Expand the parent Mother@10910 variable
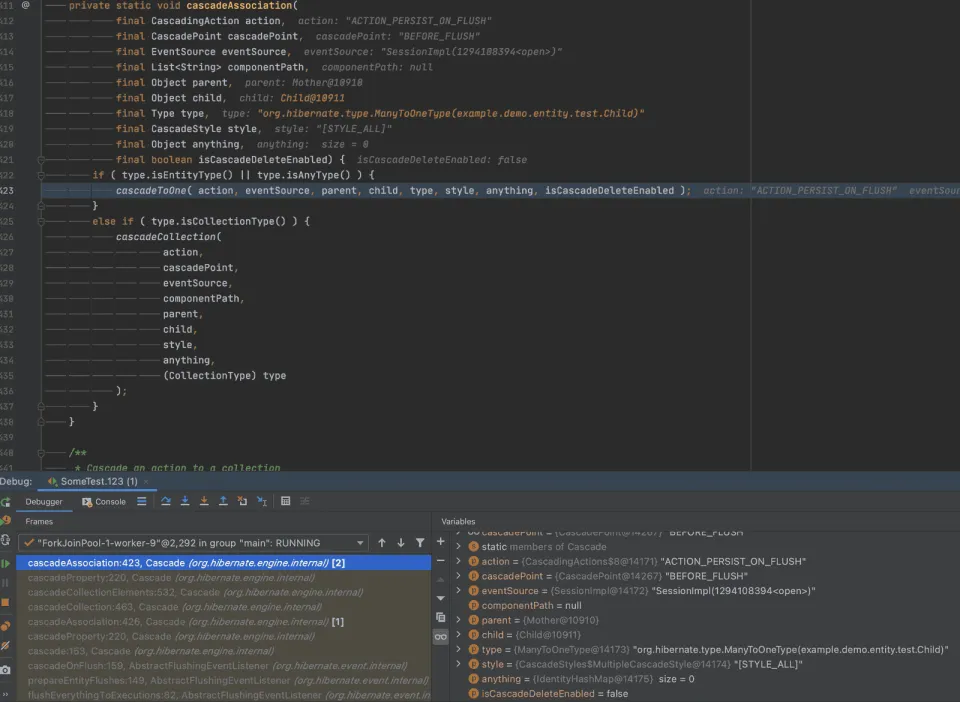 click(459, 620)
